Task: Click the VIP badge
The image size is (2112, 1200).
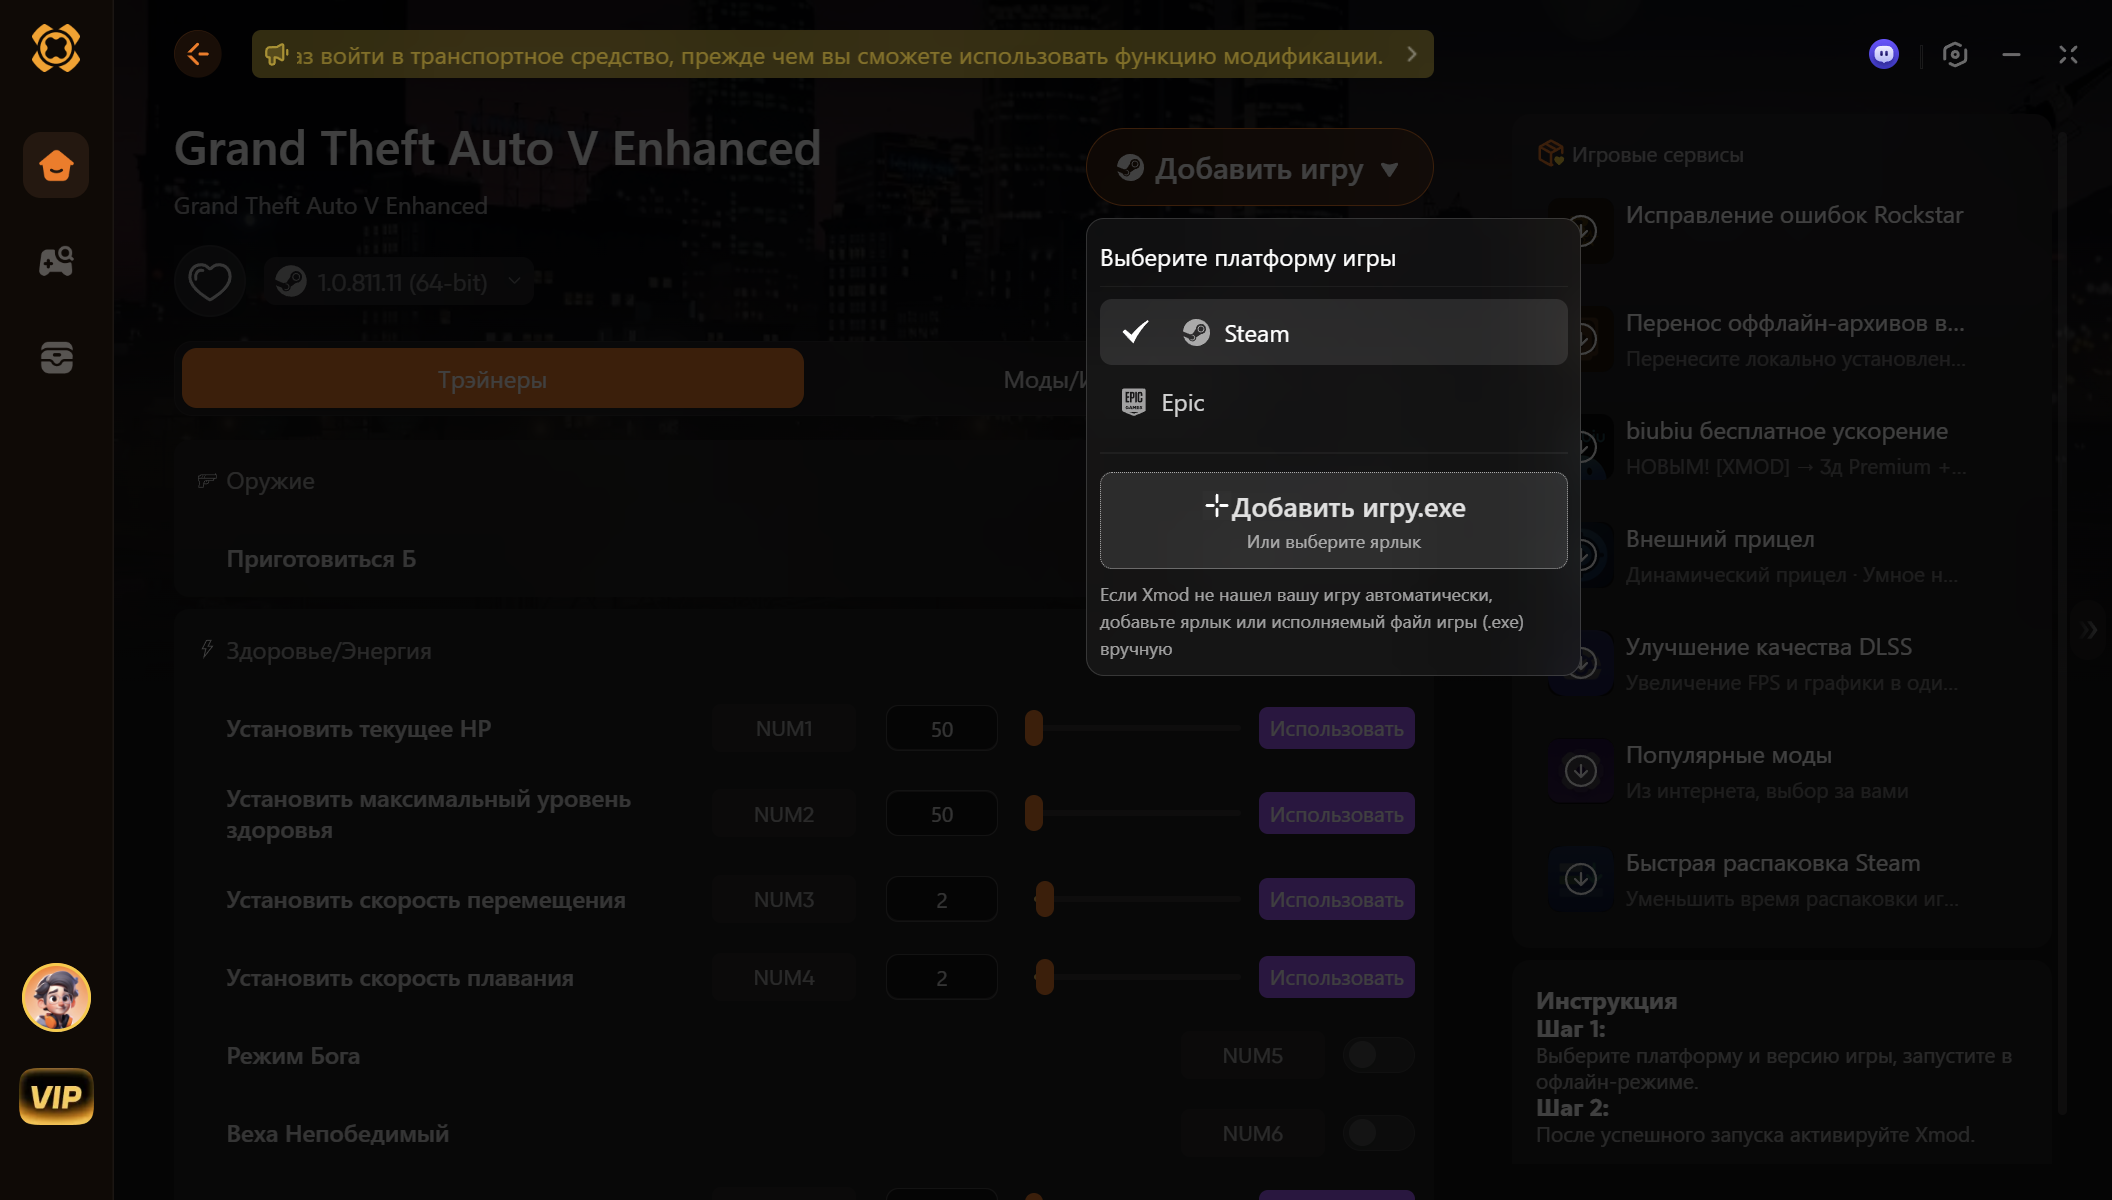Action: [x=56, y=1097]
